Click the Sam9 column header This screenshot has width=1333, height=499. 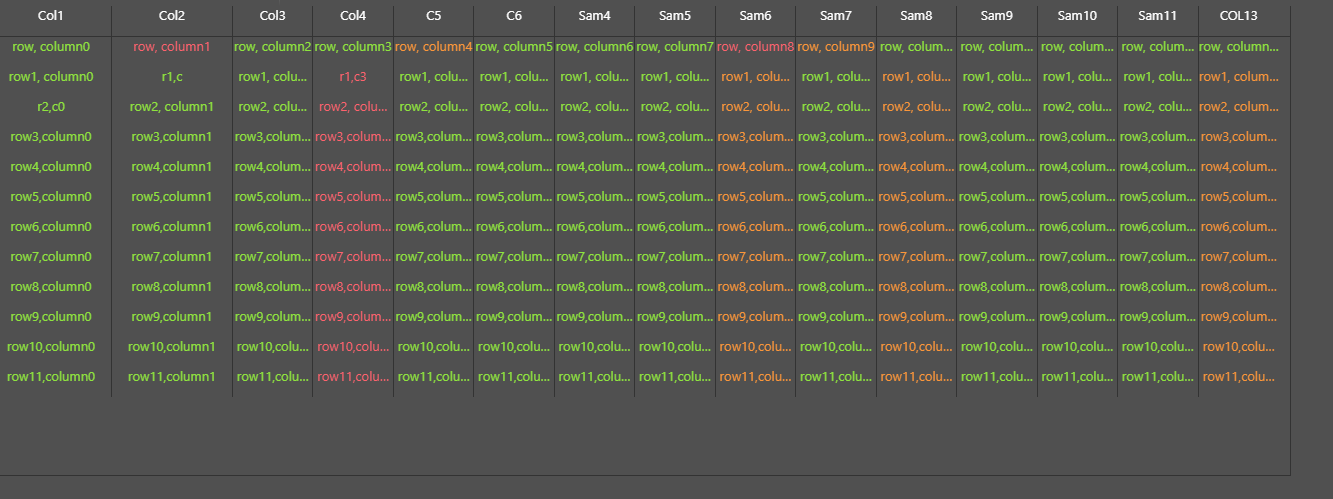click(x=997, y=16)
